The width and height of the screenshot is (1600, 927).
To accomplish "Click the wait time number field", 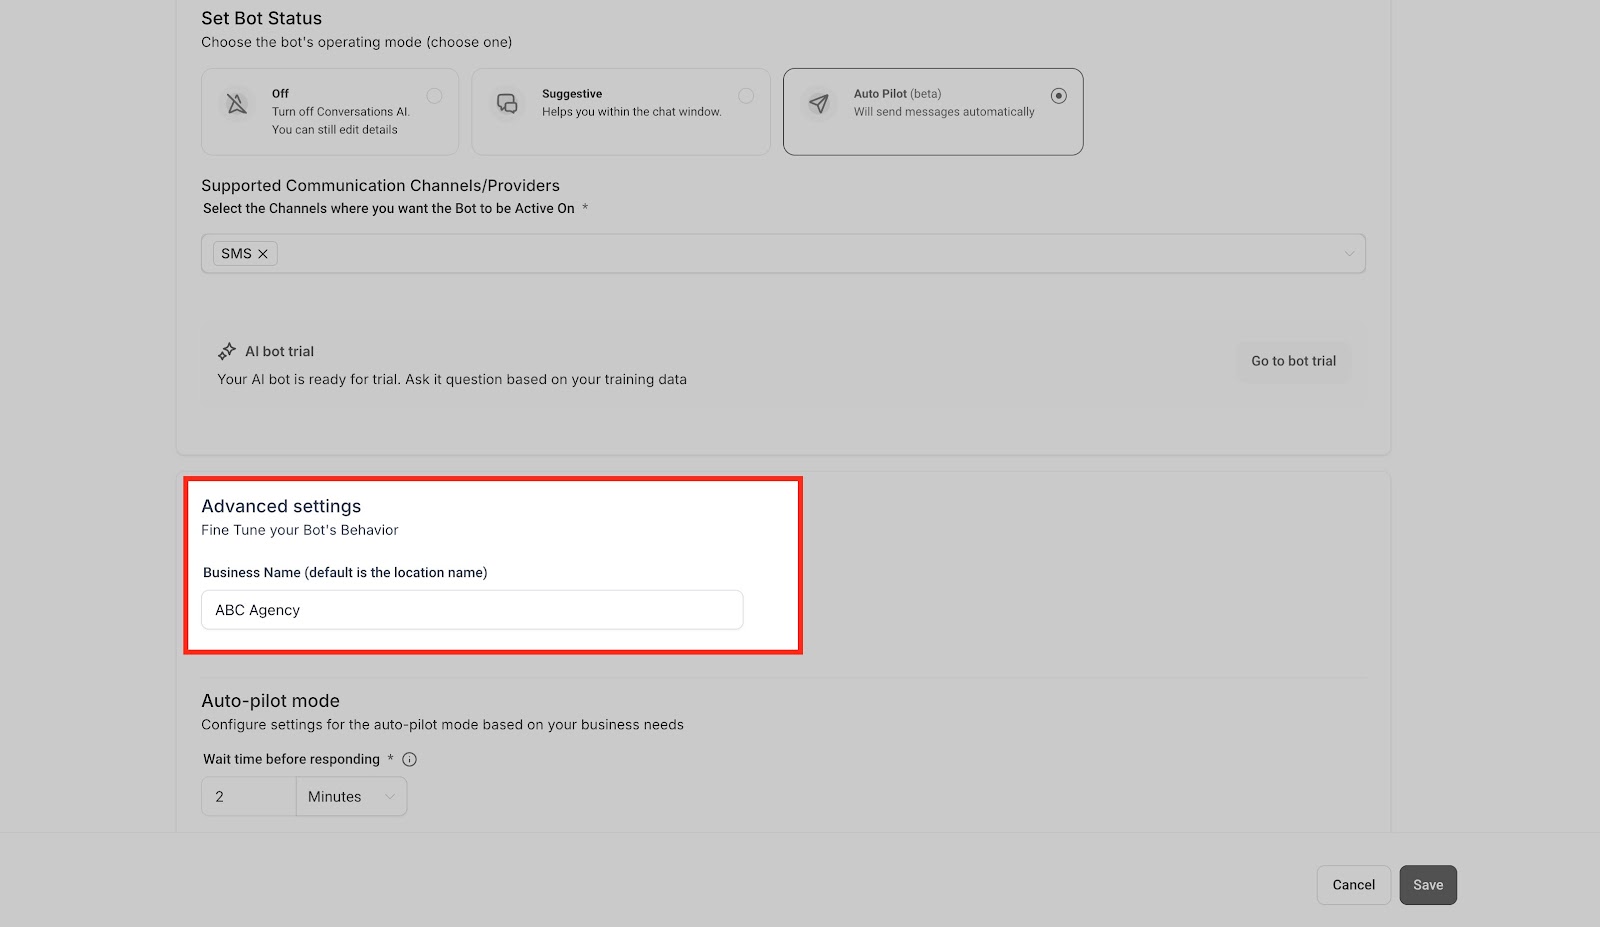I will click(x=249, y=797).
